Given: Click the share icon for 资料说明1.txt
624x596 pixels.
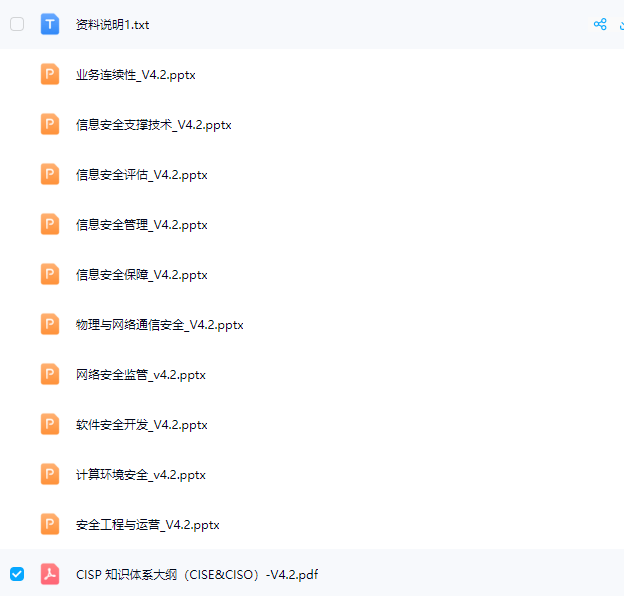Looking at the screenshot, I should pyautogui.click(x=600, y=24).
